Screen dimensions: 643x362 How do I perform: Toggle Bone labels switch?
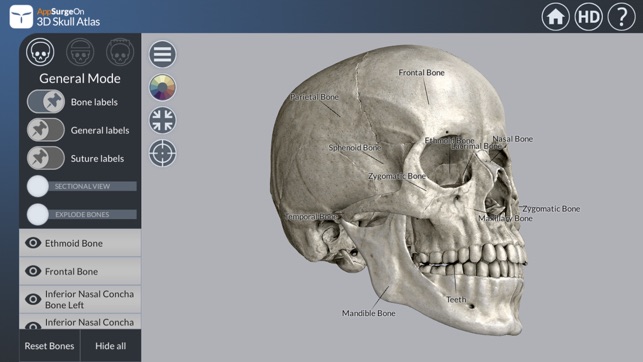coord(46,101)
